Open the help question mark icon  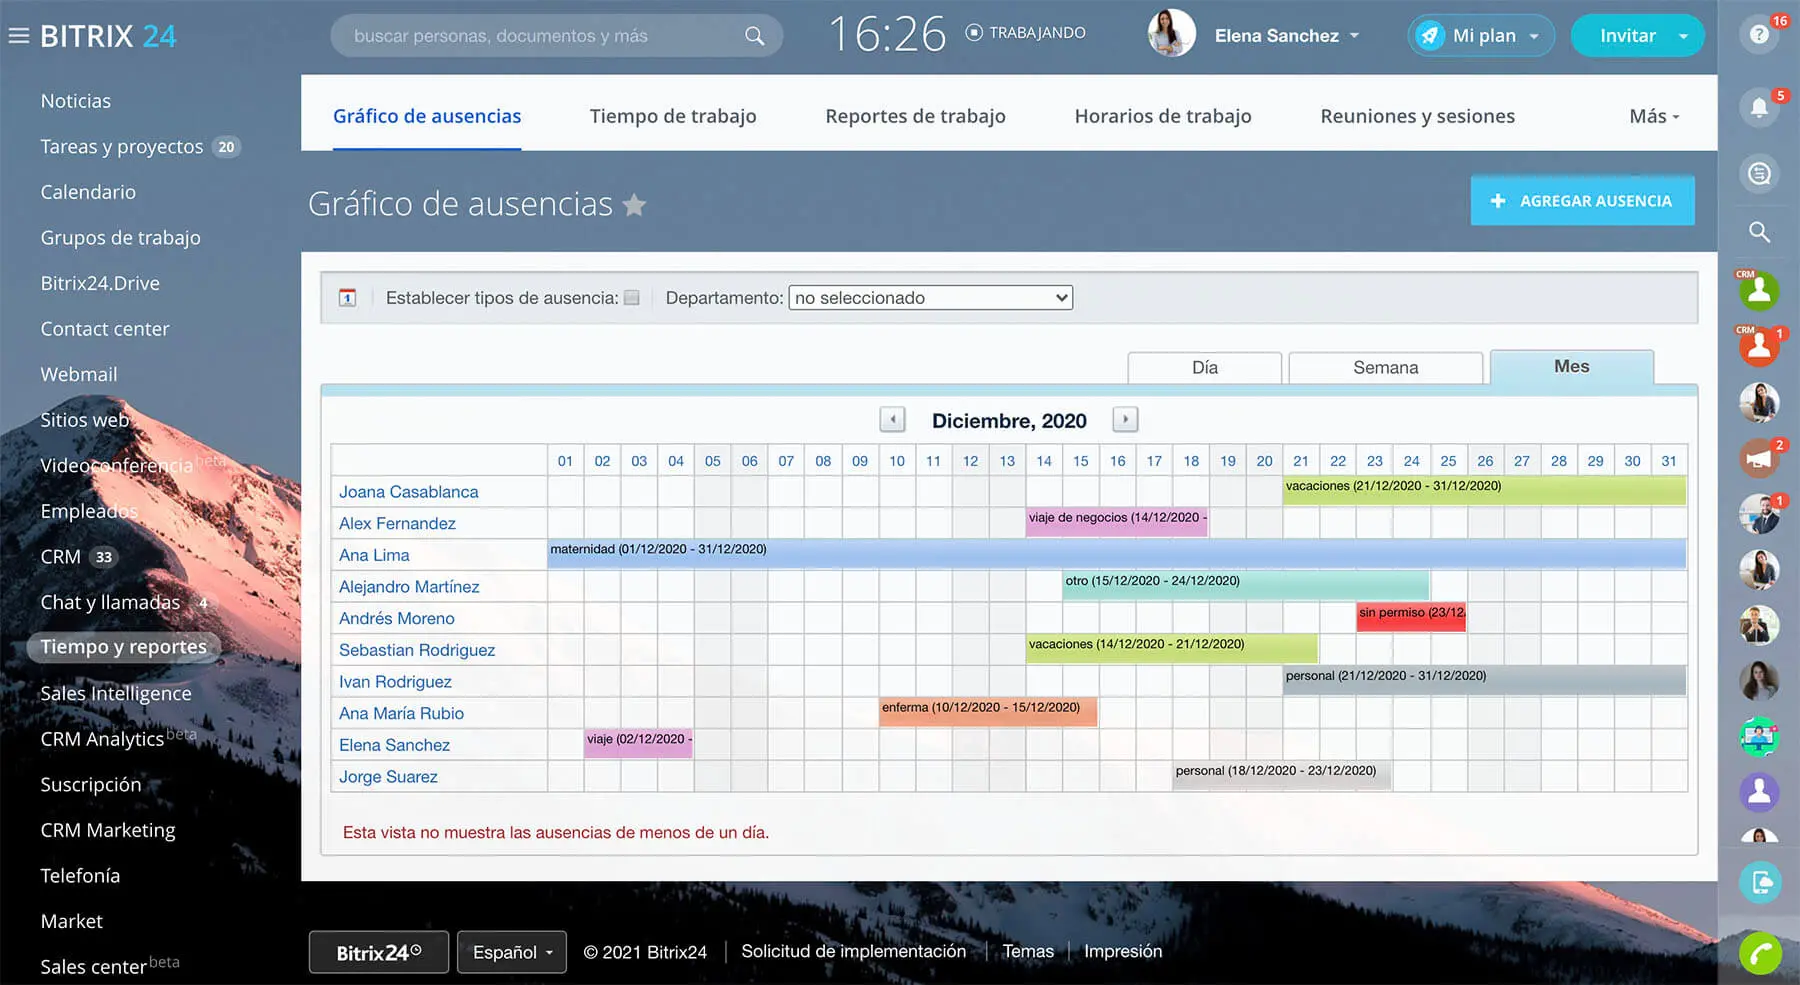(x=1759, y=35)
